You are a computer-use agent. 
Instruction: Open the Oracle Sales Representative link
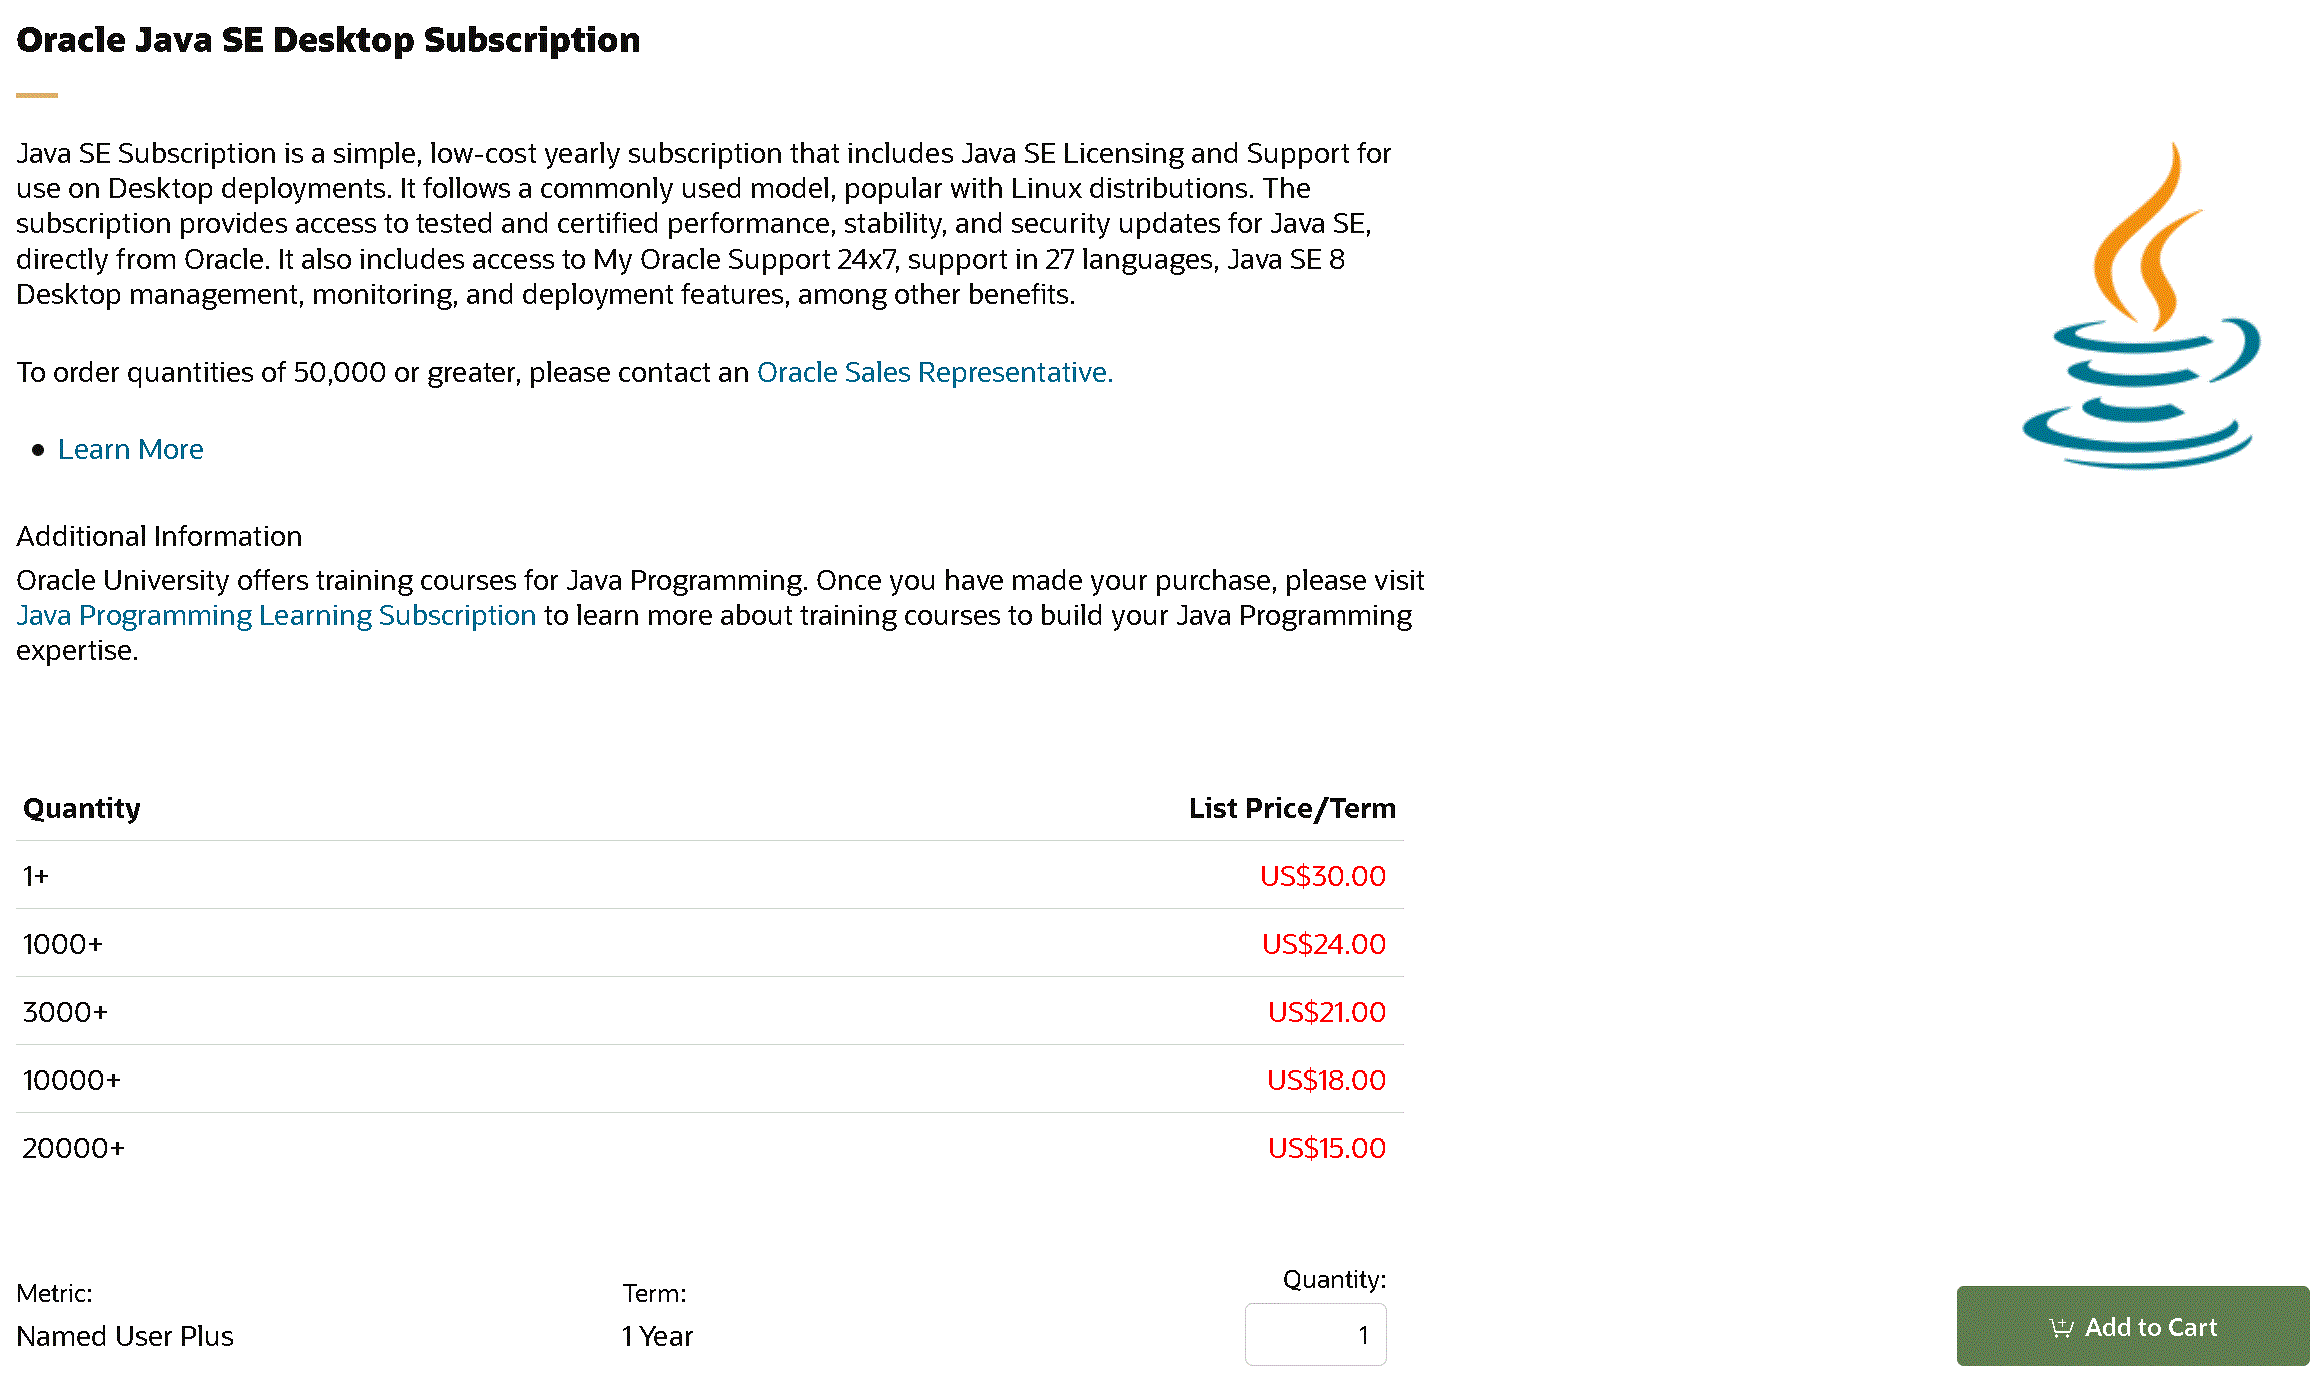934,372
